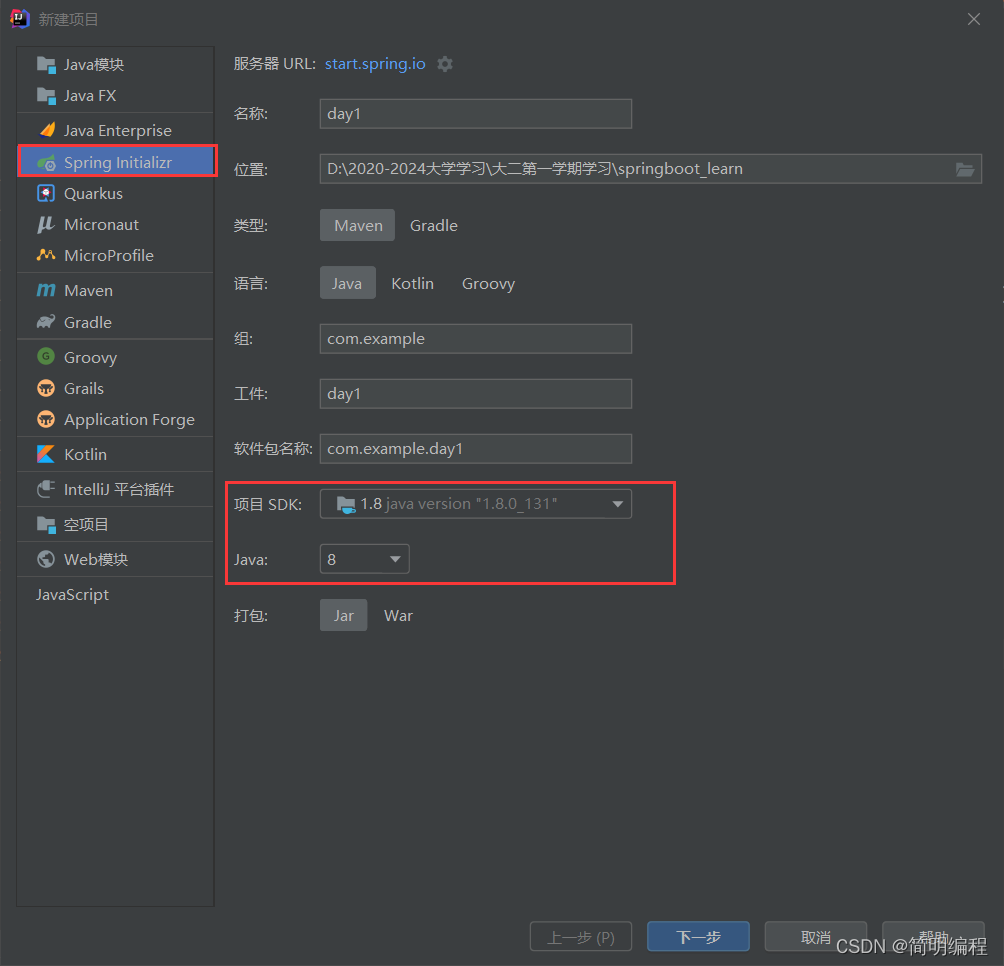Click the 空项目 folder icon
This screenshot has height=966, width=1004.
(x=46, y=525)
